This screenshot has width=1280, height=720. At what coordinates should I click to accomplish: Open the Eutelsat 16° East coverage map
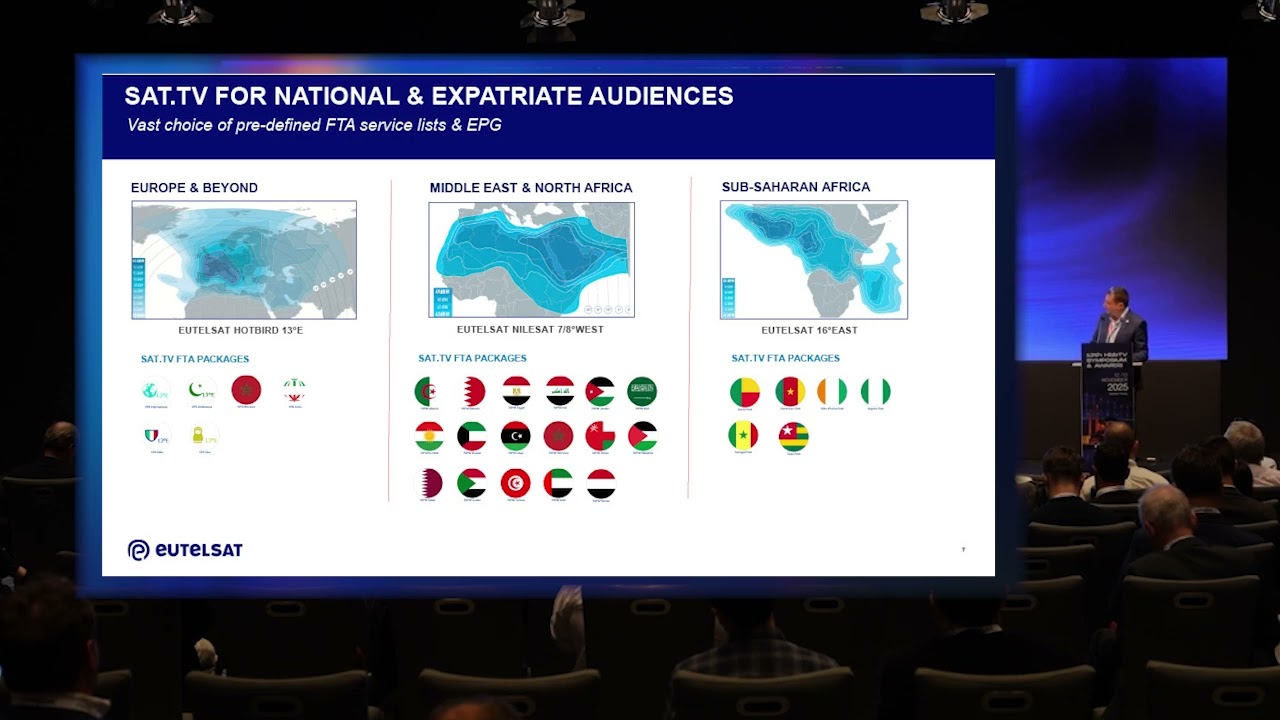tap(814, 260)
